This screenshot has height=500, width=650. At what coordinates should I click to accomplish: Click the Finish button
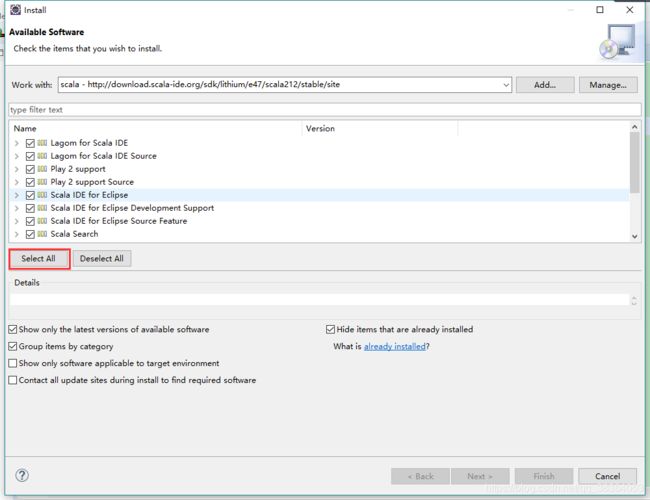(544, 476)
